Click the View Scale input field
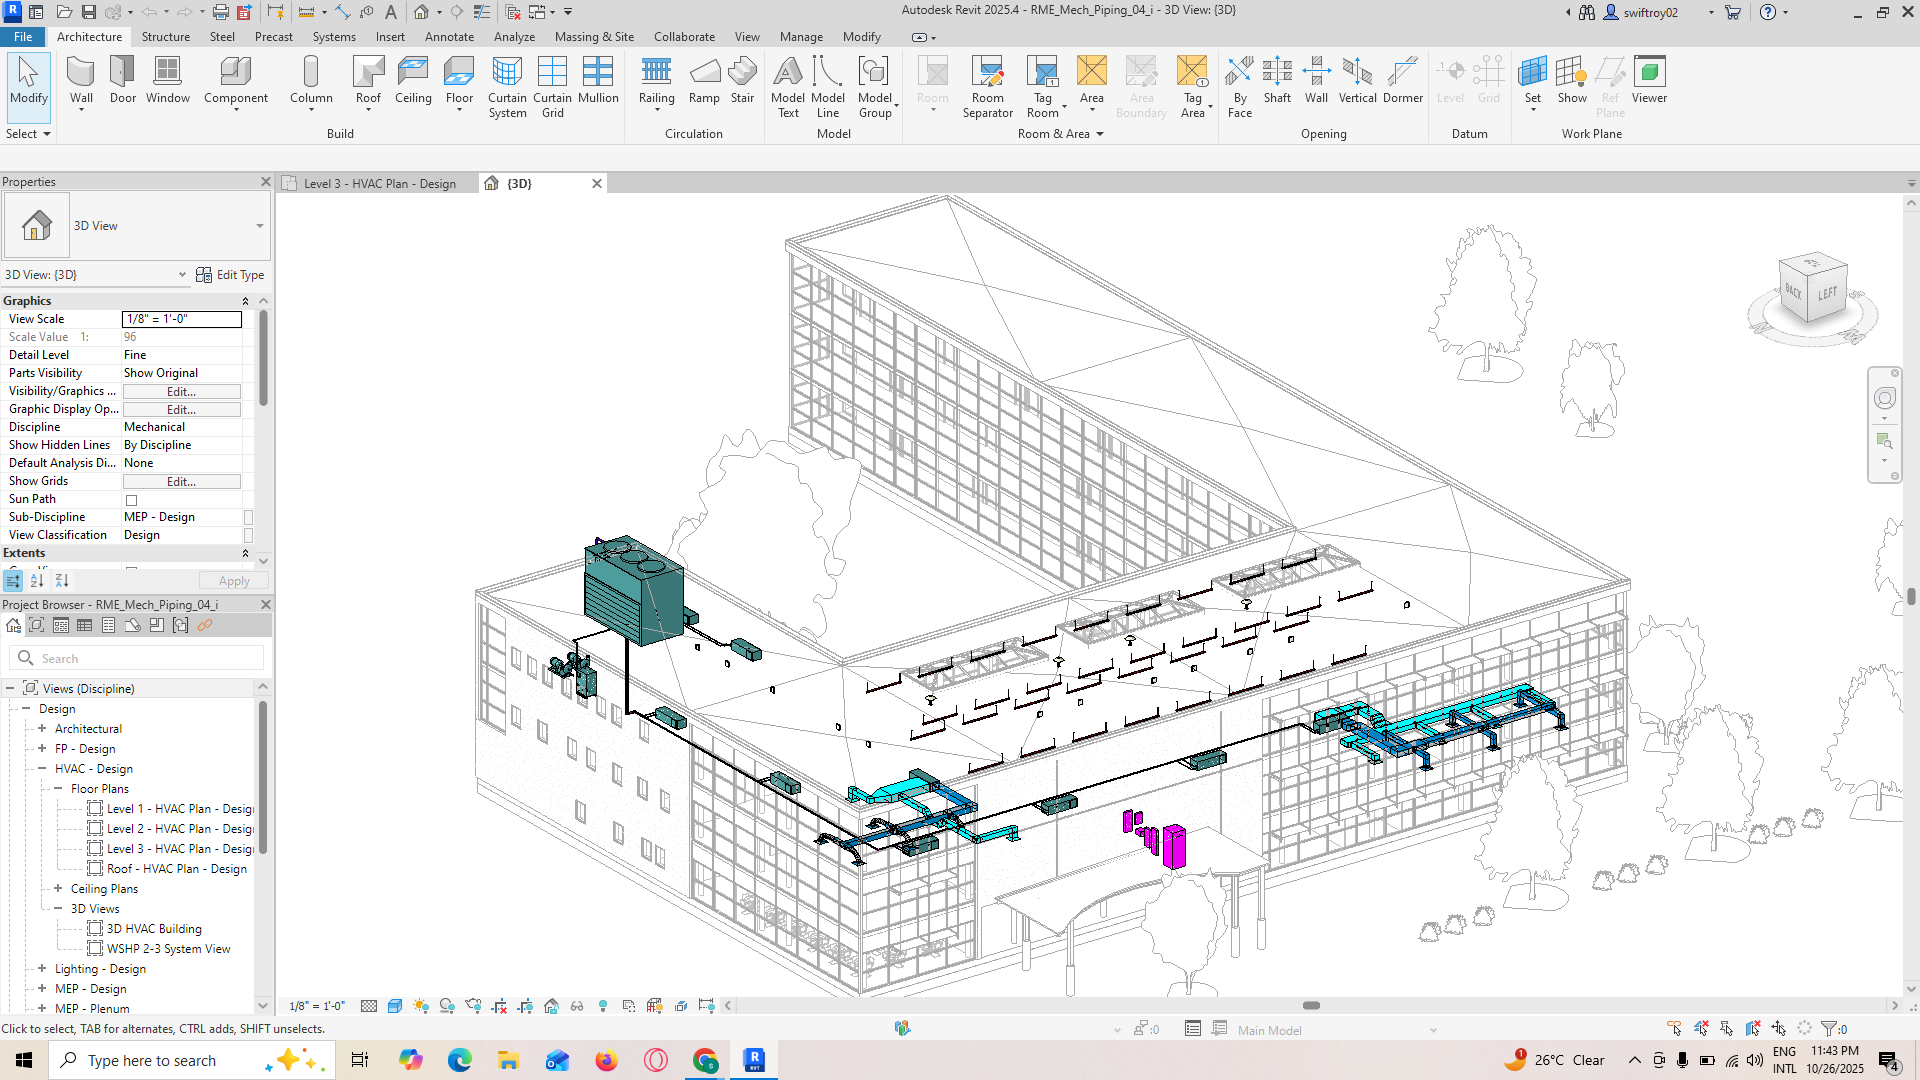1920x1080 pixels. point(181,319)
